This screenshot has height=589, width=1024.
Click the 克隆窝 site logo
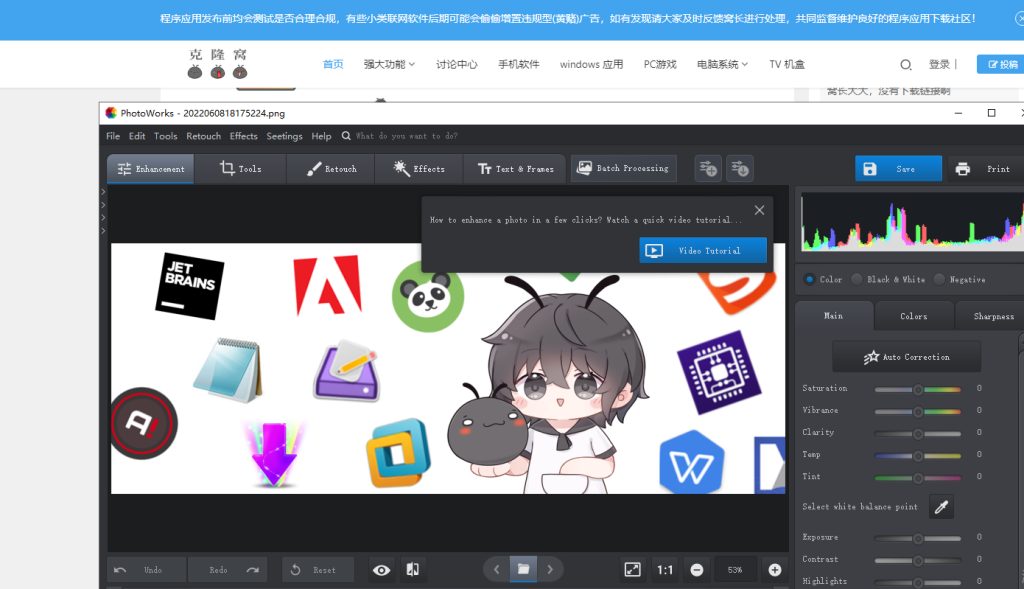coord(217,64)
